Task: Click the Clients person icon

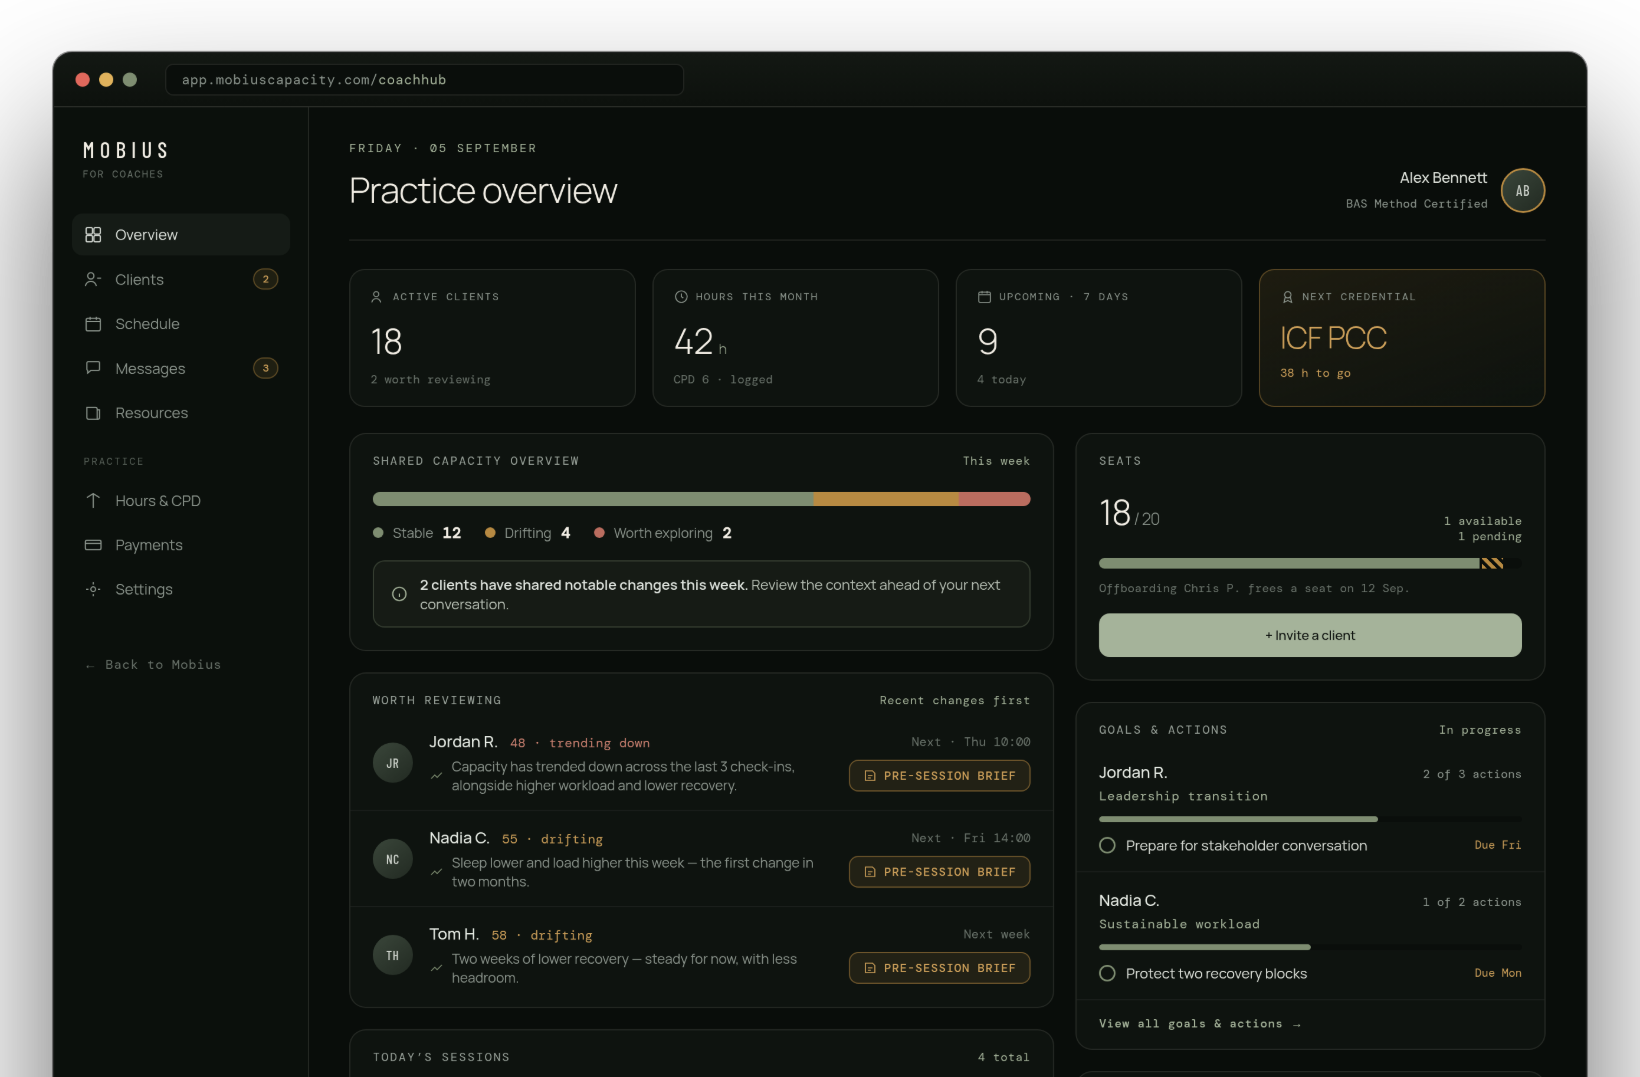Action: point(93,280)
